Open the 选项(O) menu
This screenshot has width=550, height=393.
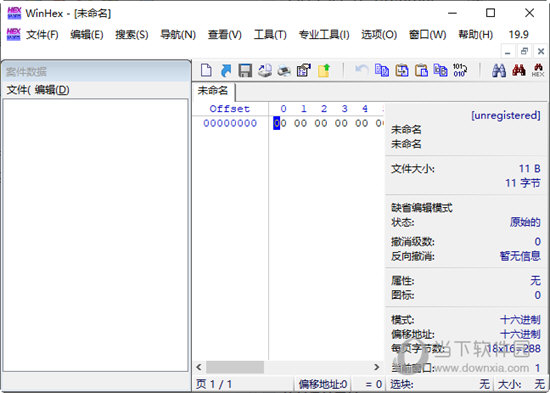pos(379,34)
